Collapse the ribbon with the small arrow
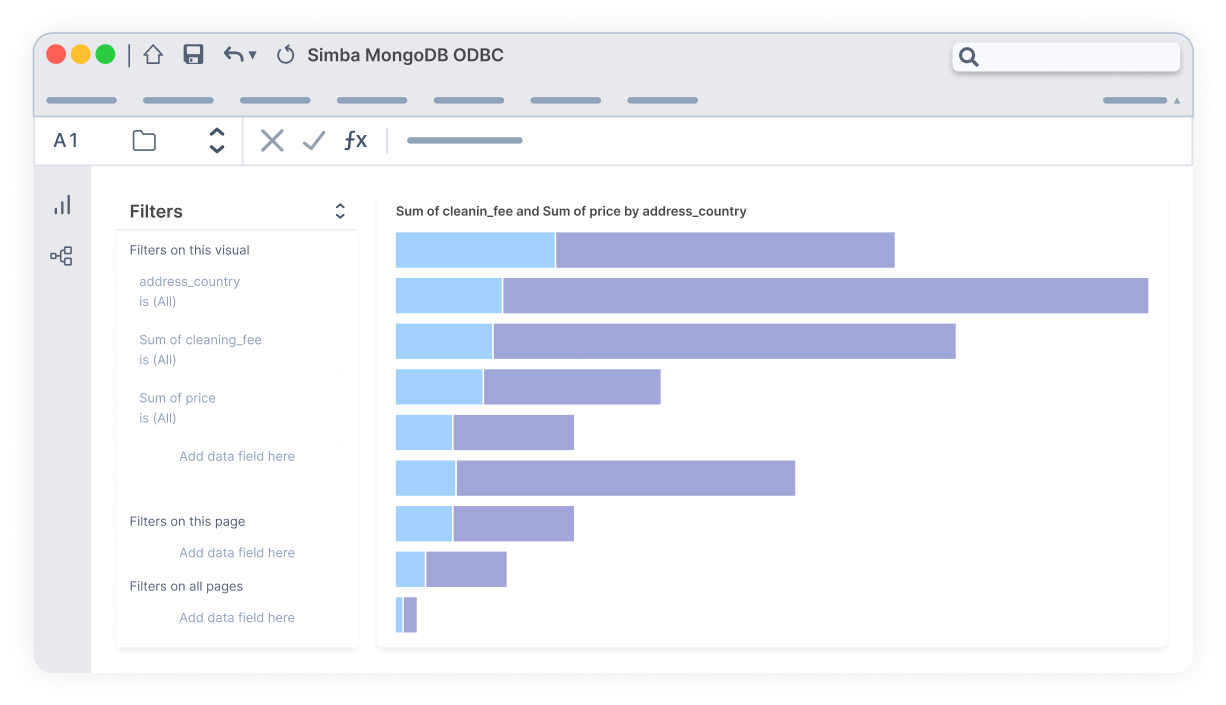Image resolution: width=1226 pixels, height=705 pixels. pos(1176,101)
